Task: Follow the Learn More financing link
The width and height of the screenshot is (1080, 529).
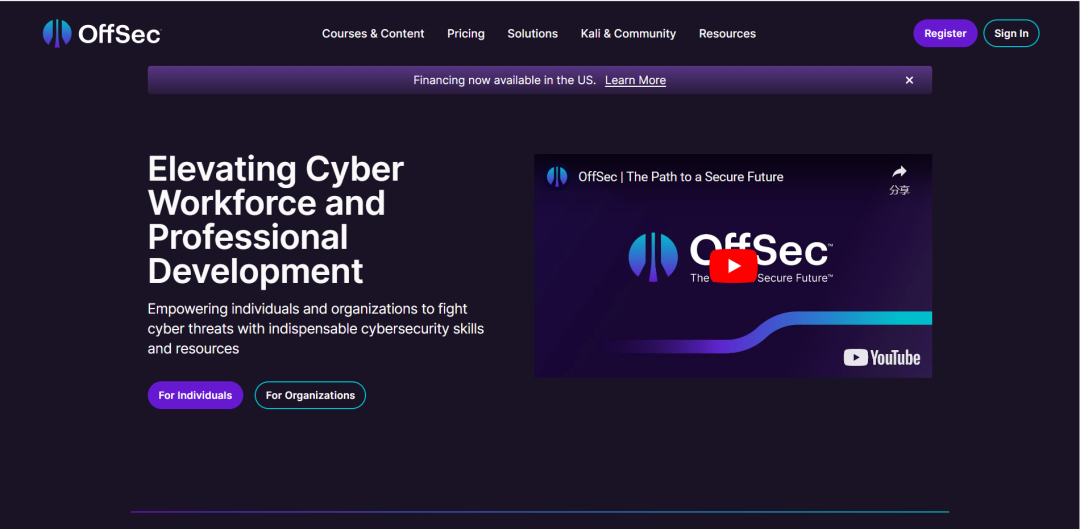Action: coord(635,80)
